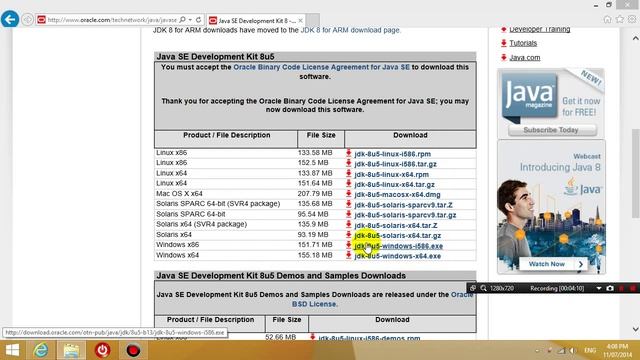Select the Java SE Development Kit 8 tab
This screenshot has height=360, width=640.
(x=256, y=20)
